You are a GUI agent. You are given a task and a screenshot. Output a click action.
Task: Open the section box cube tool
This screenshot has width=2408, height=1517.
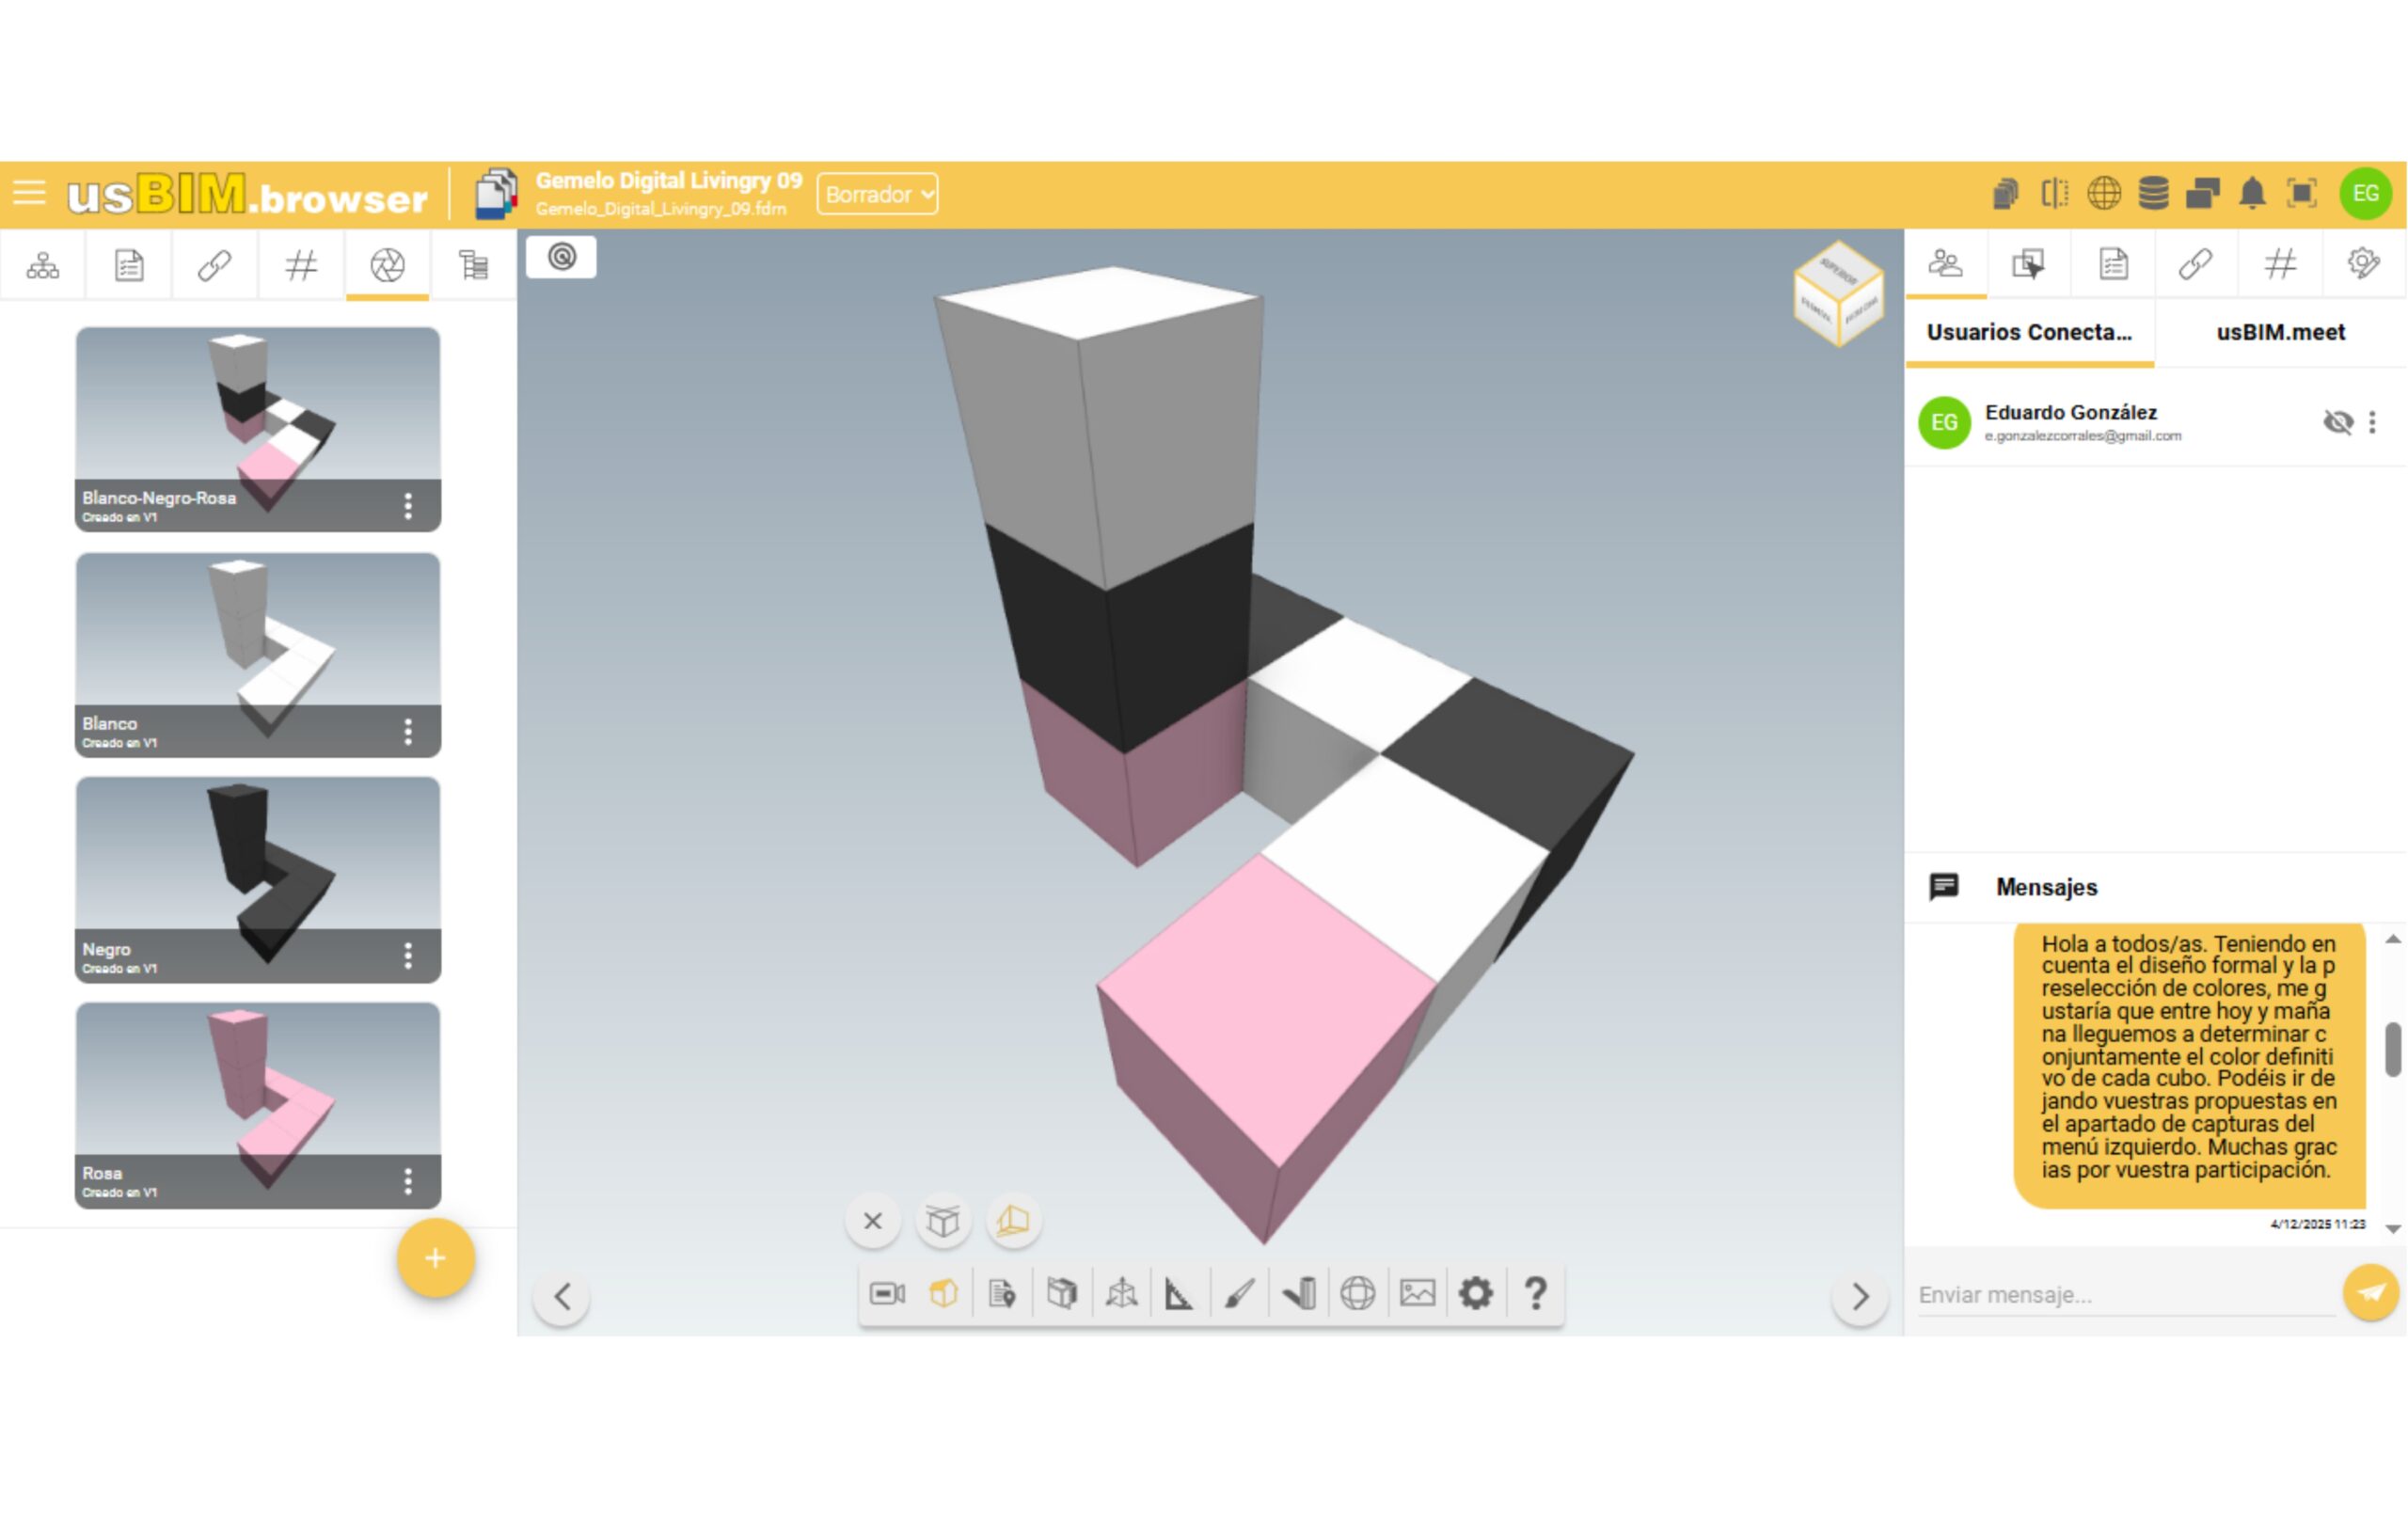pyautogui.click(x=1062, y=1294)
